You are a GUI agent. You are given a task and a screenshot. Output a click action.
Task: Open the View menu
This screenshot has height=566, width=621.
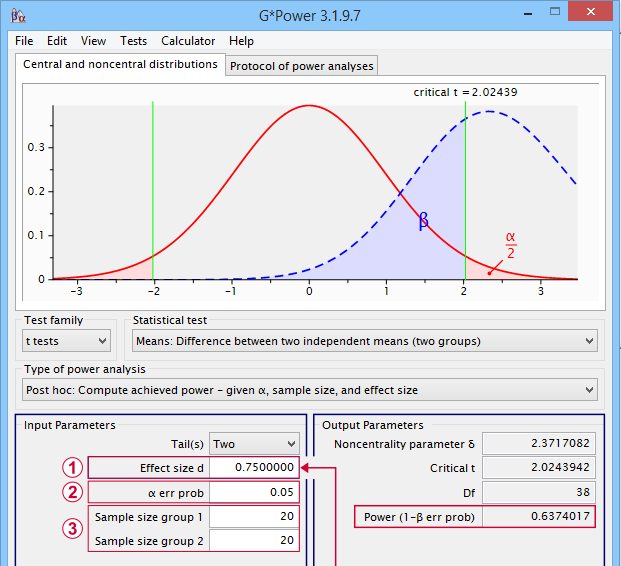pyautogui.click(x=93, y=41)
